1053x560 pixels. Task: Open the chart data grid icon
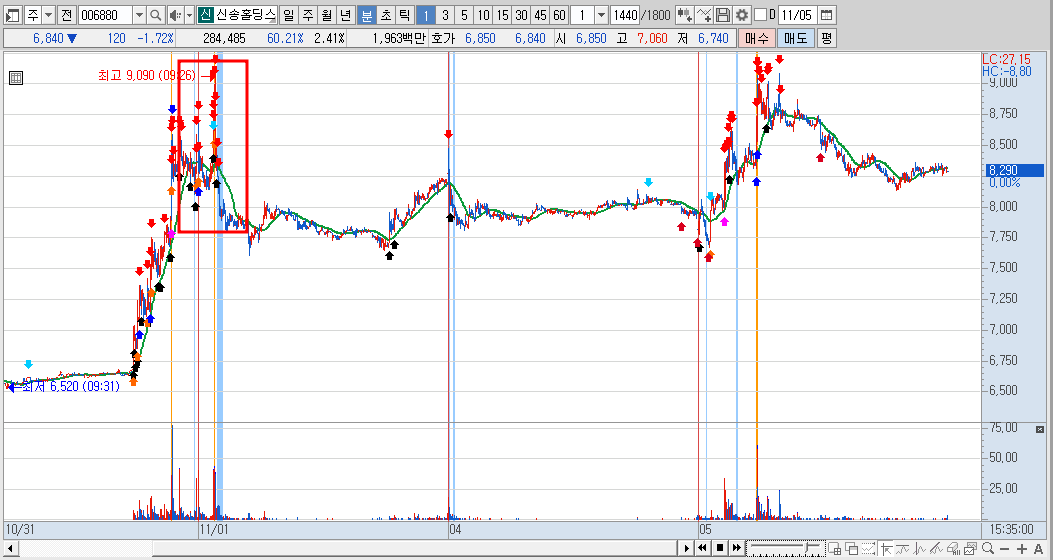pyautogui.click(x=15, y=78)
